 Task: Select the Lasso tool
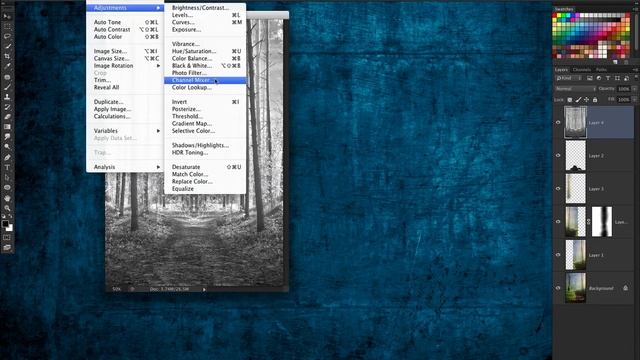click(7, 36)
